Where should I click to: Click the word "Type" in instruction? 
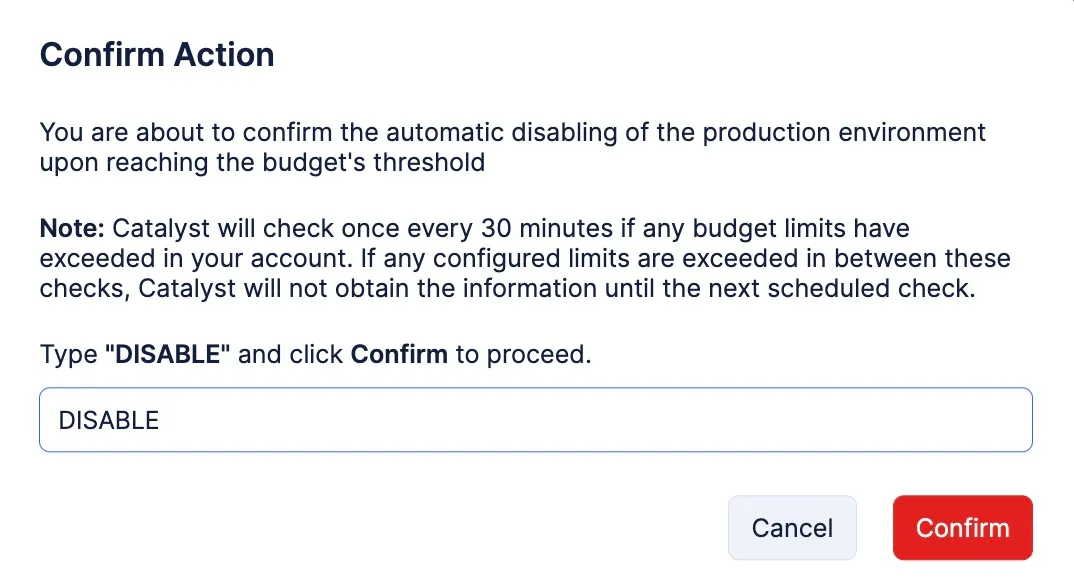pos(68,354)
